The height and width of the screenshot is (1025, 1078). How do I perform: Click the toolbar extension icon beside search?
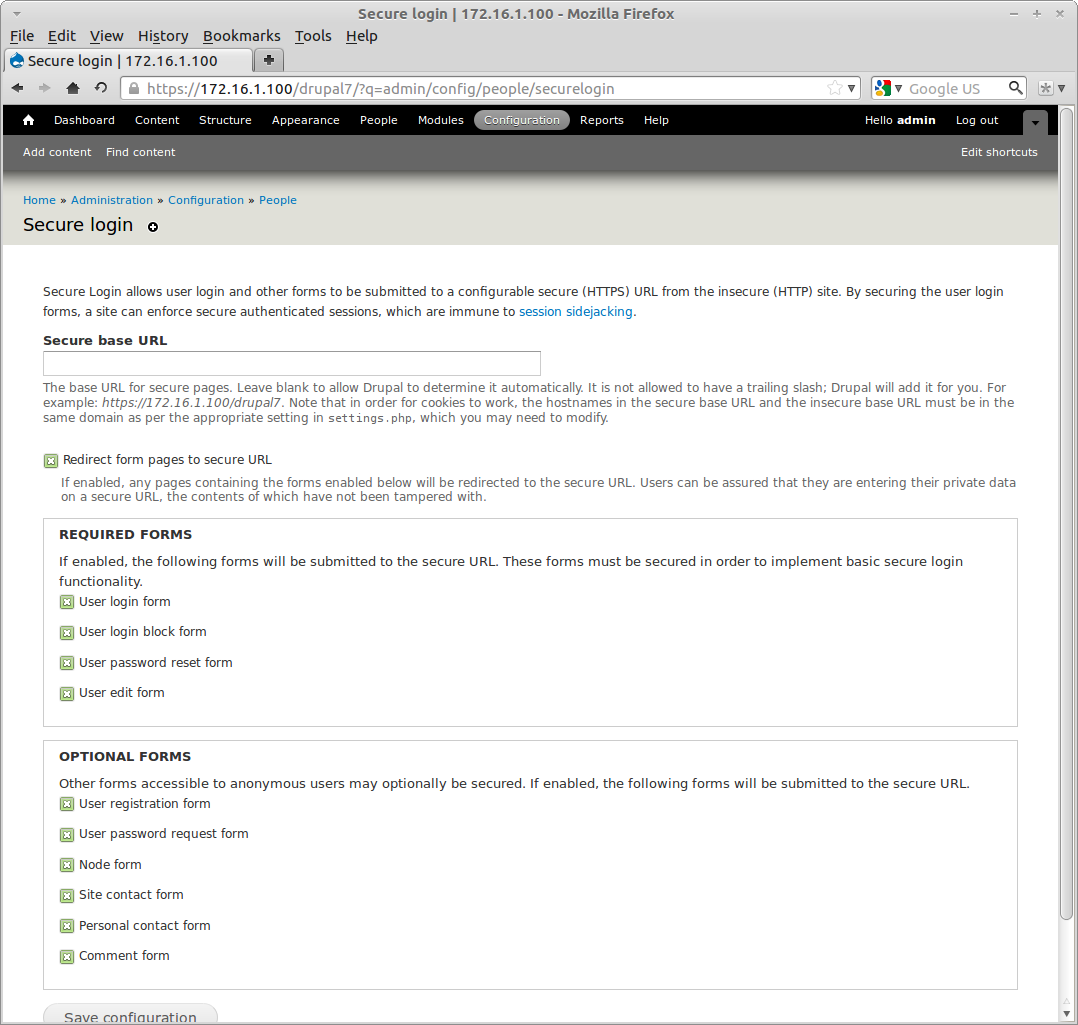(1046, 88)
